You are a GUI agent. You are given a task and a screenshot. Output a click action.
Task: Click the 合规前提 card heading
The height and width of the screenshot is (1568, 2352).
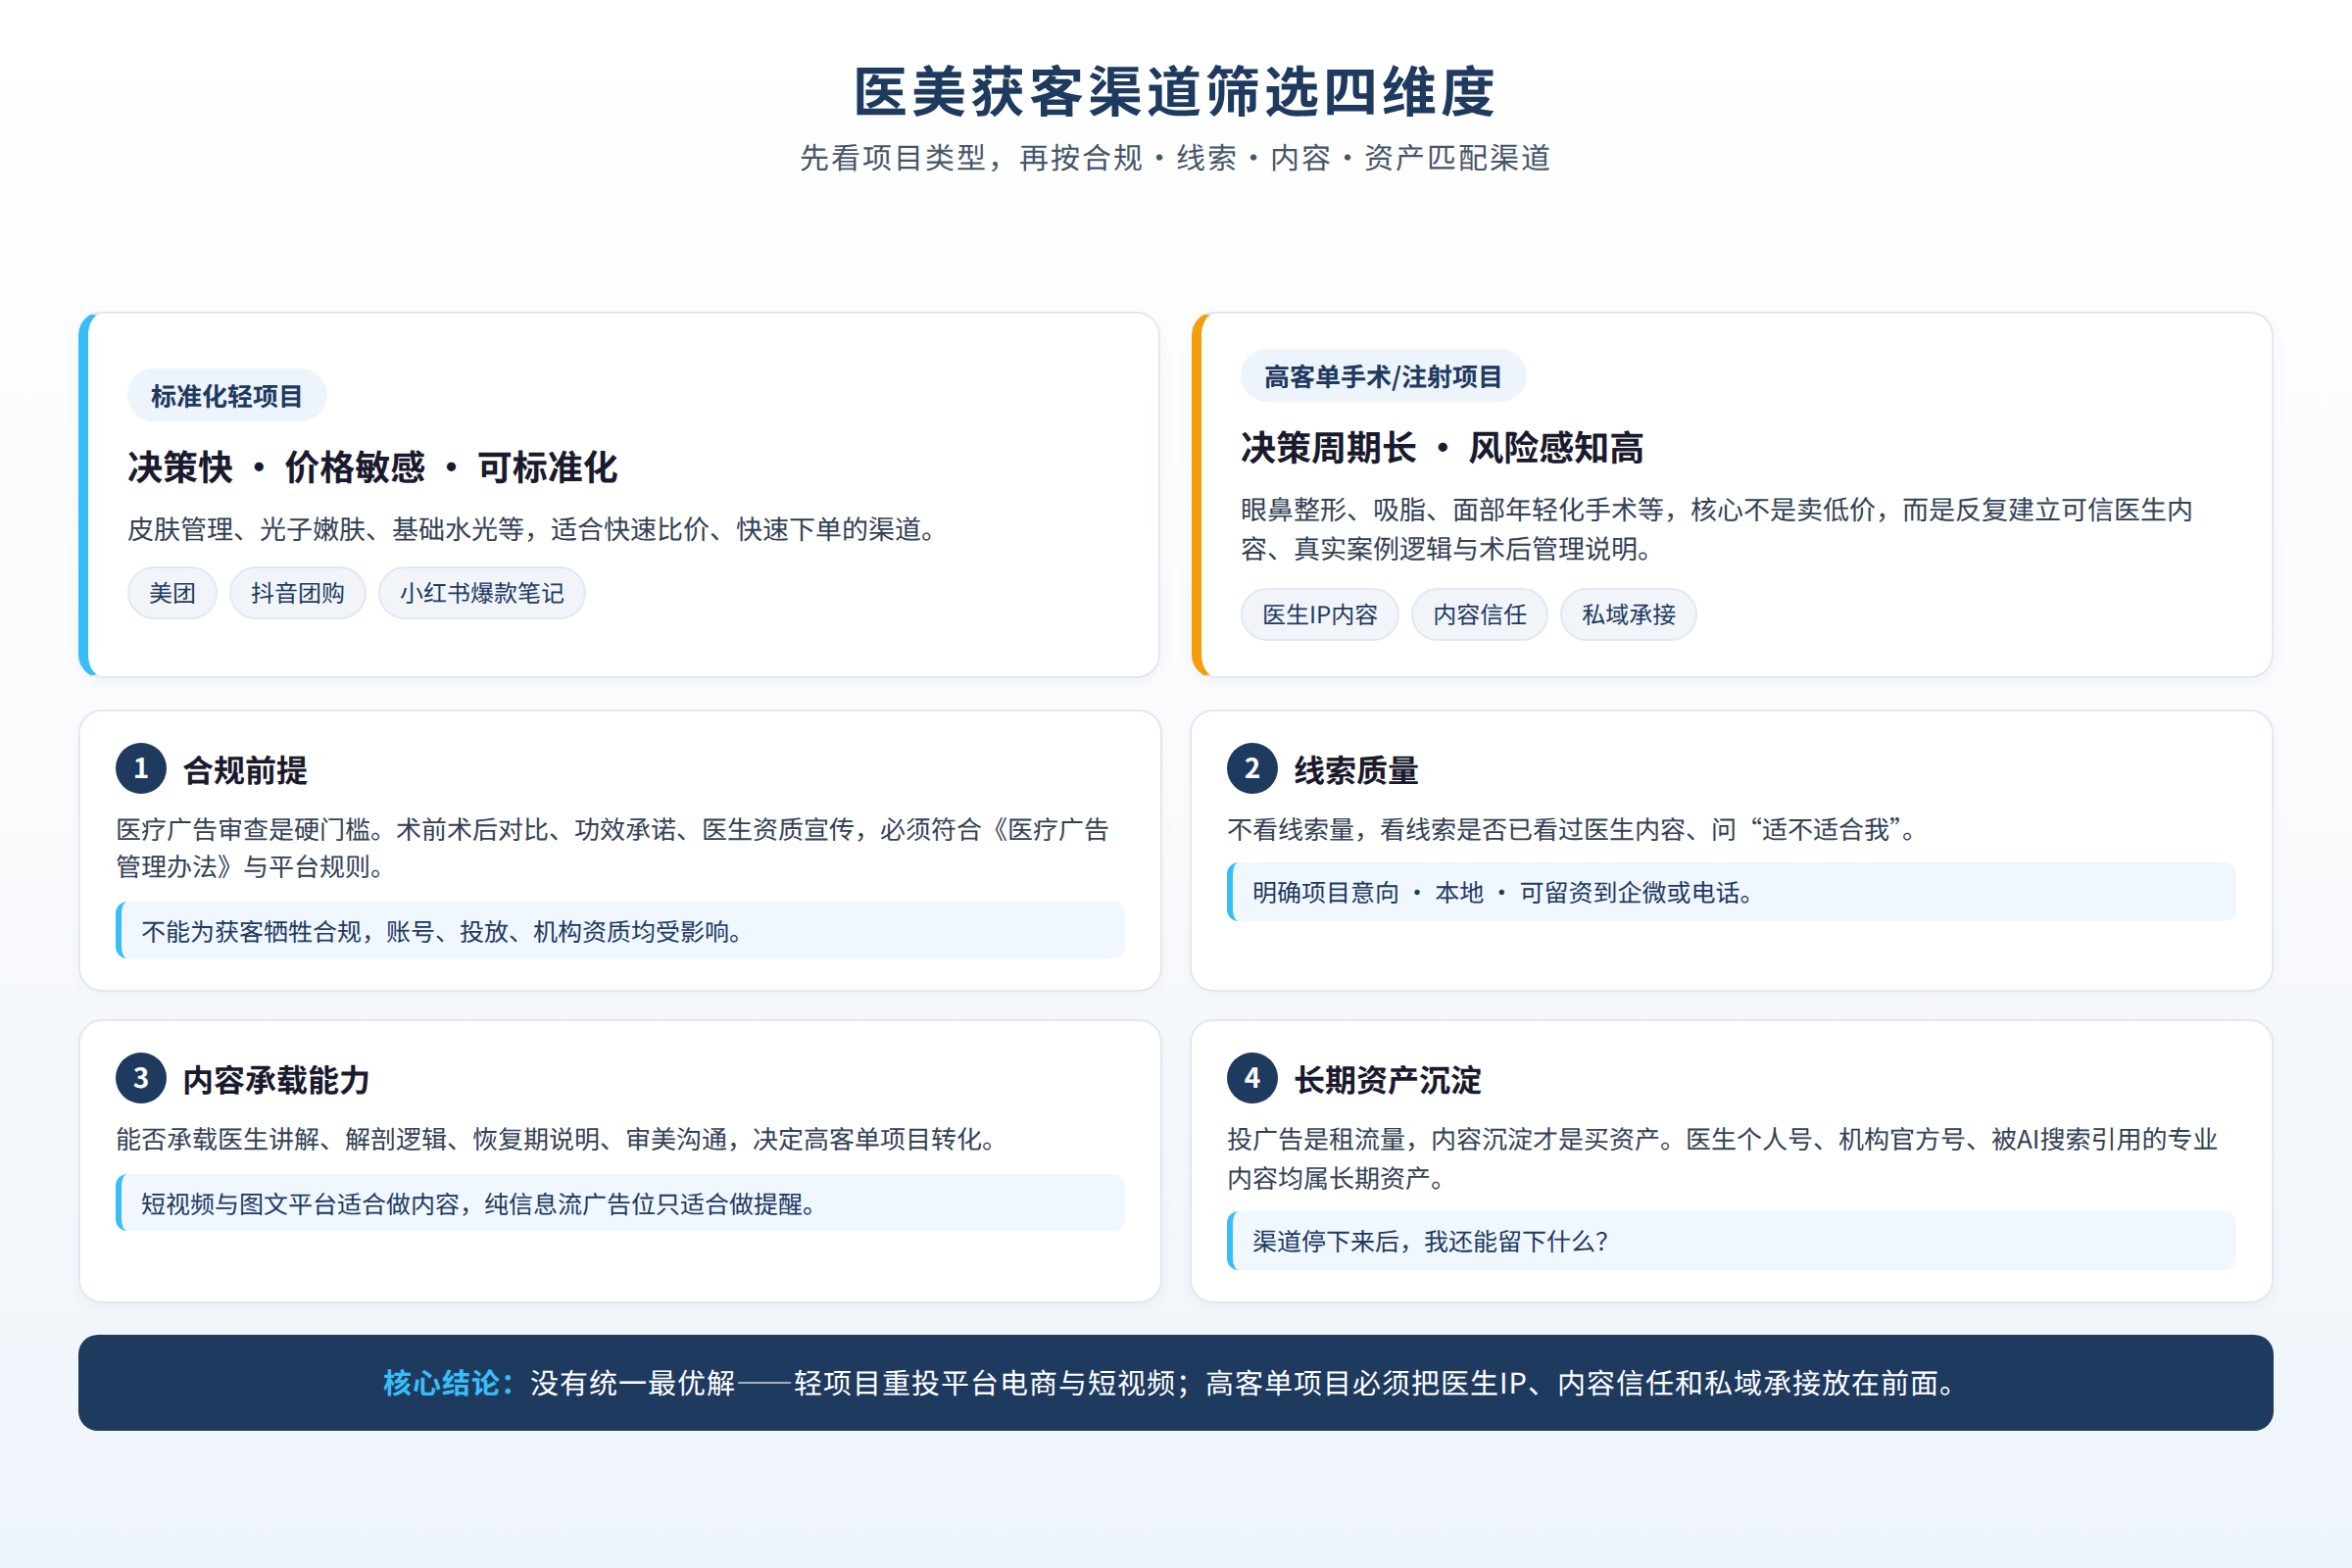coord(245,770)
